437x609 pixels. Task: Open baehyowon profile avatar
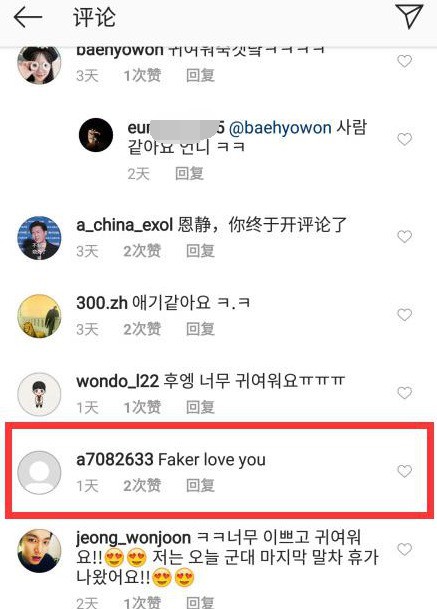[x=39, y=64]
